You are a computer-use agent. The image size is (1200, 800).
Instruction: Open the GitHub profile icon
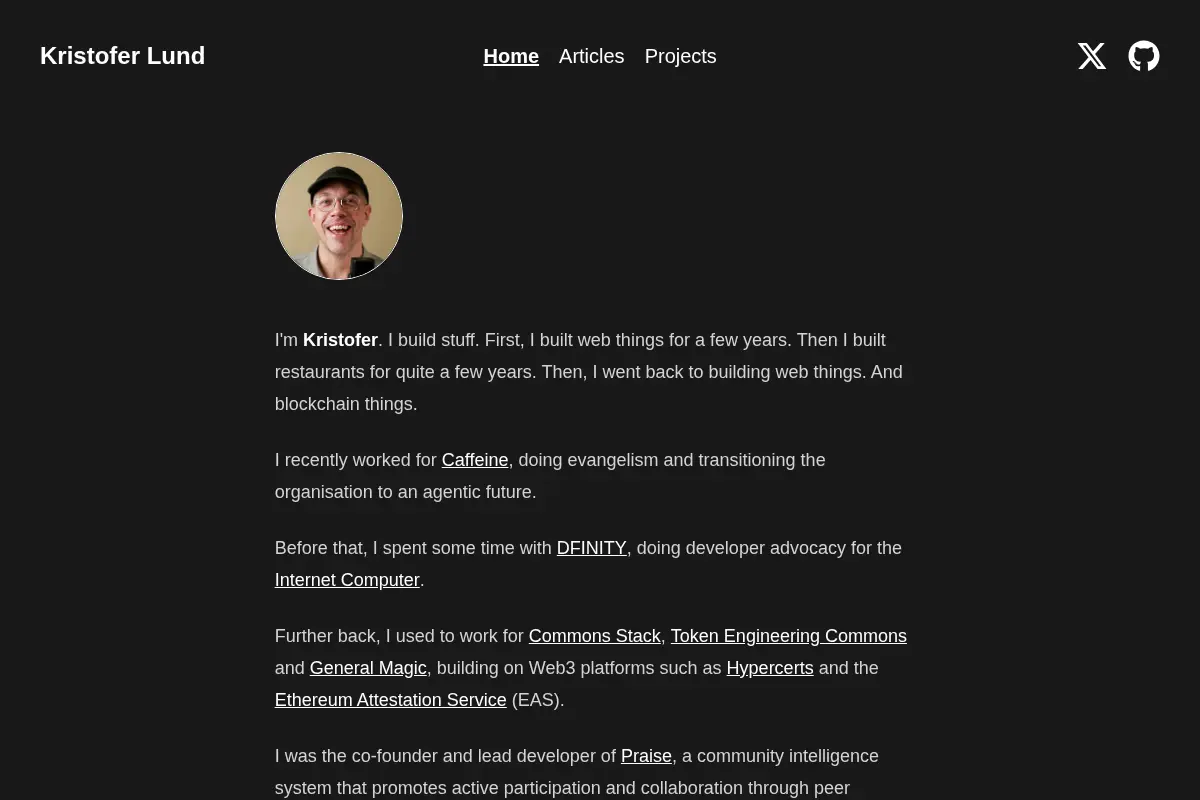click(1144, 56)
